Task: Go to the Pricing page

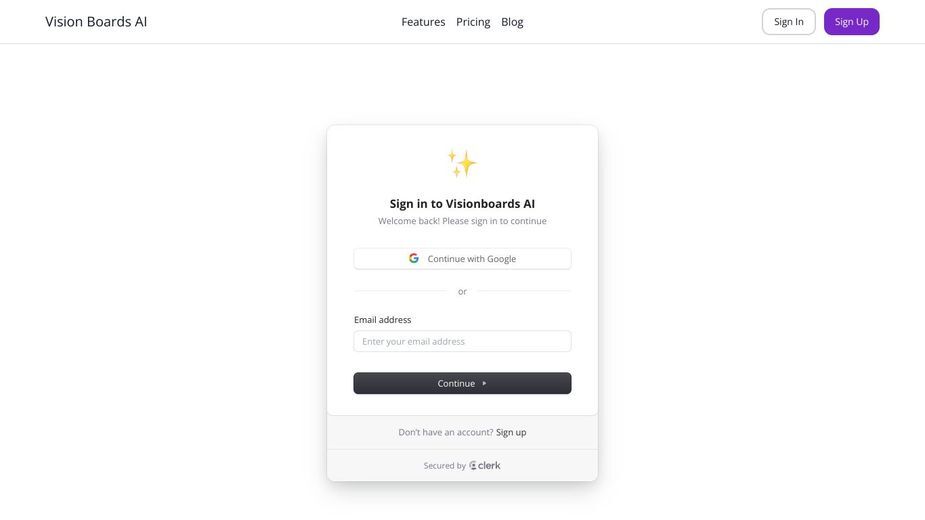Action: (x=473, y=22)
